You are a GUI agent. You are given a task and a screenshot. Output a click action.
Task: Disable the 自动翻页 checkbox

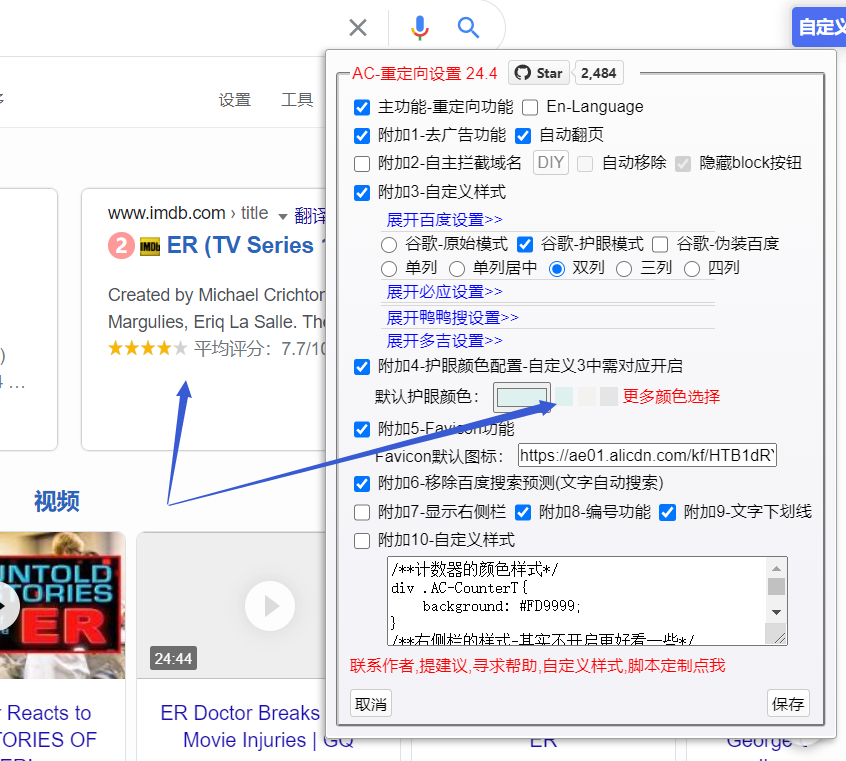point(522,135)
